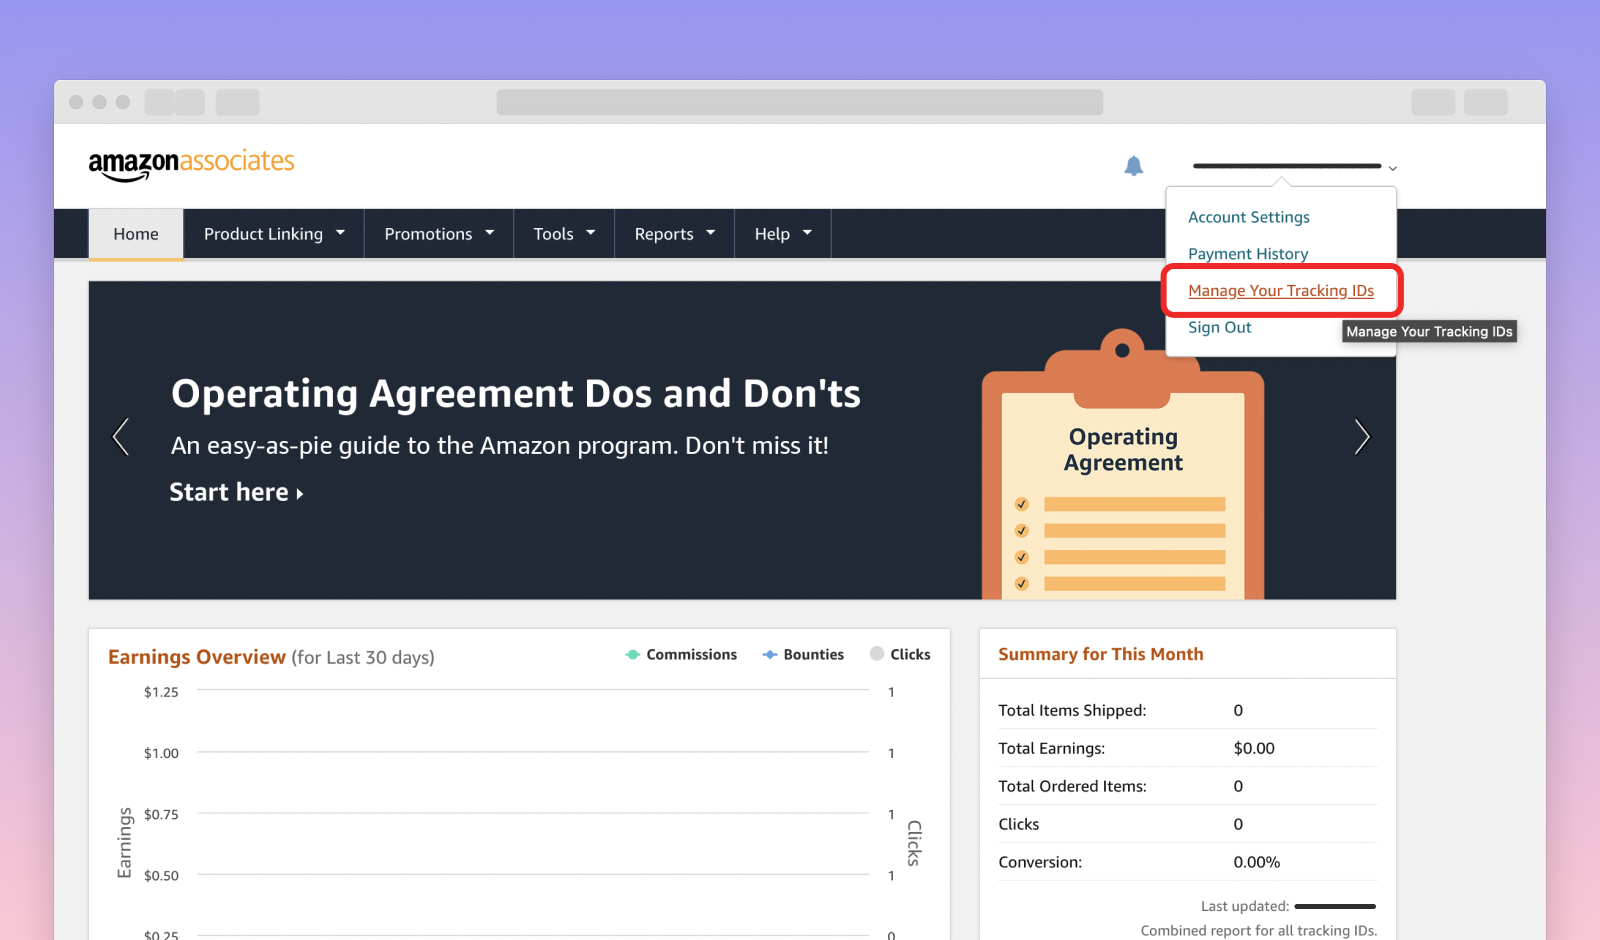This screenshot has height=940, width=1600.
Task: Select Account Settings from account menu
Action: coord(1248,217)
